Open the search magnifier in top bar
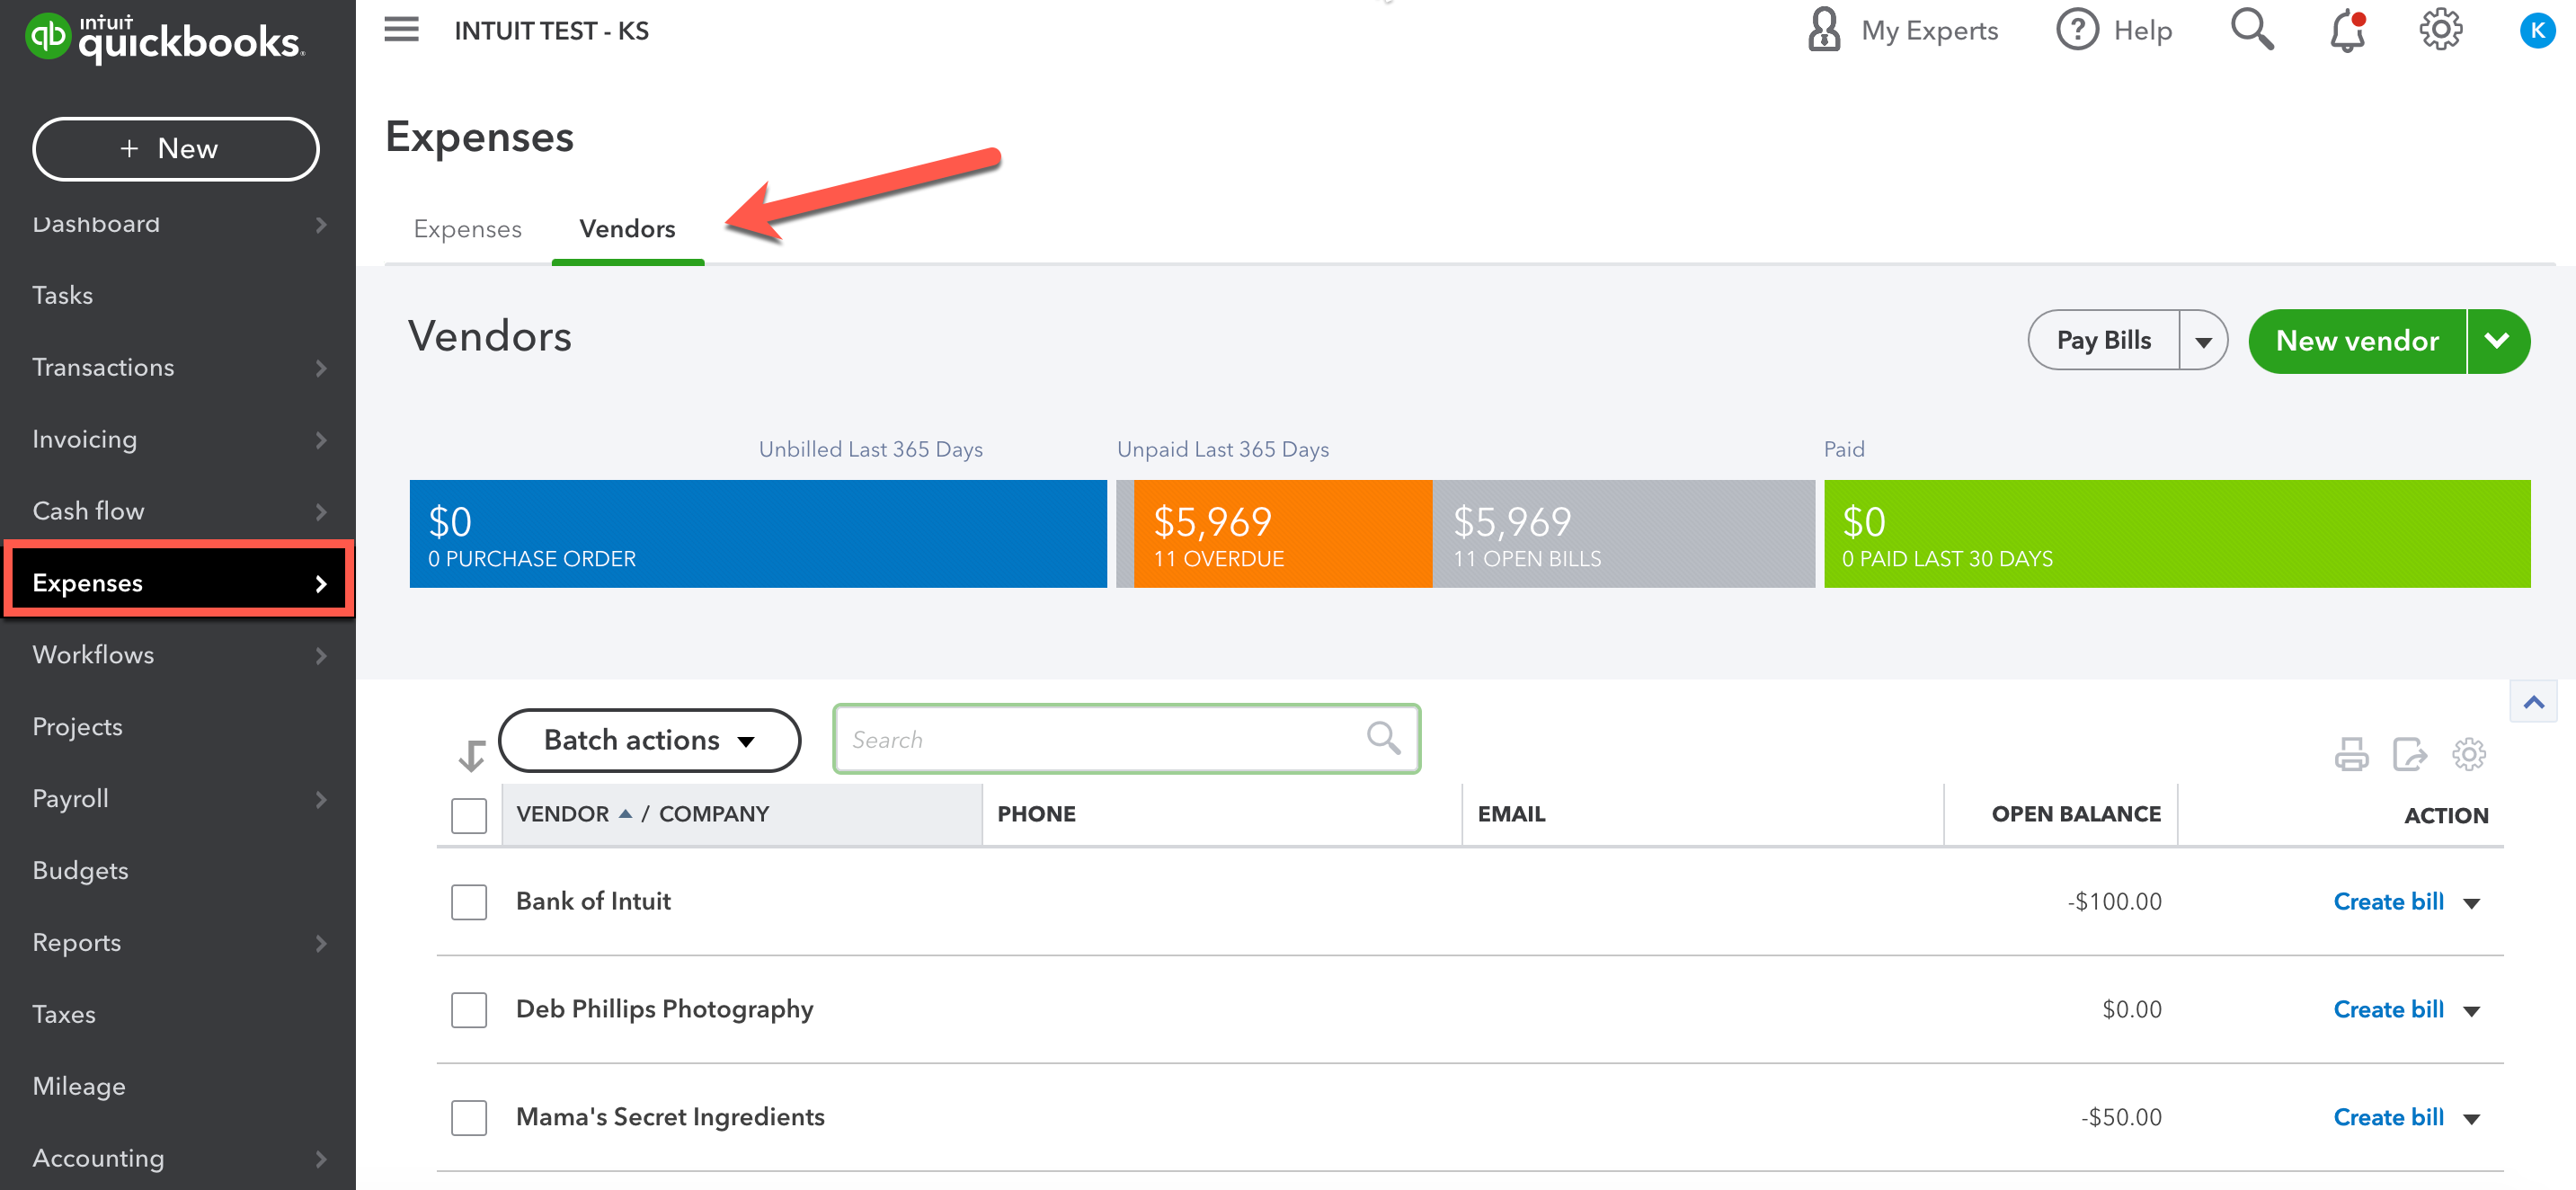This screenshot has height=1190, width=2576. tap(2251, 30)
